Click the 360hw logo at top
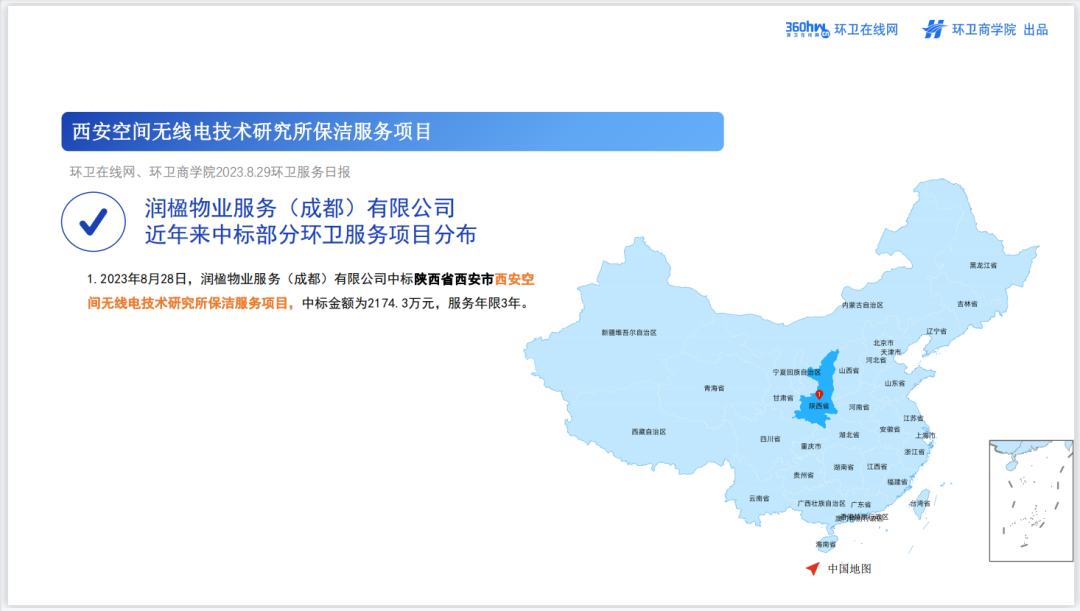This screenshot has height=611, width=1080. pyautogui.click(x=807, y=29)
